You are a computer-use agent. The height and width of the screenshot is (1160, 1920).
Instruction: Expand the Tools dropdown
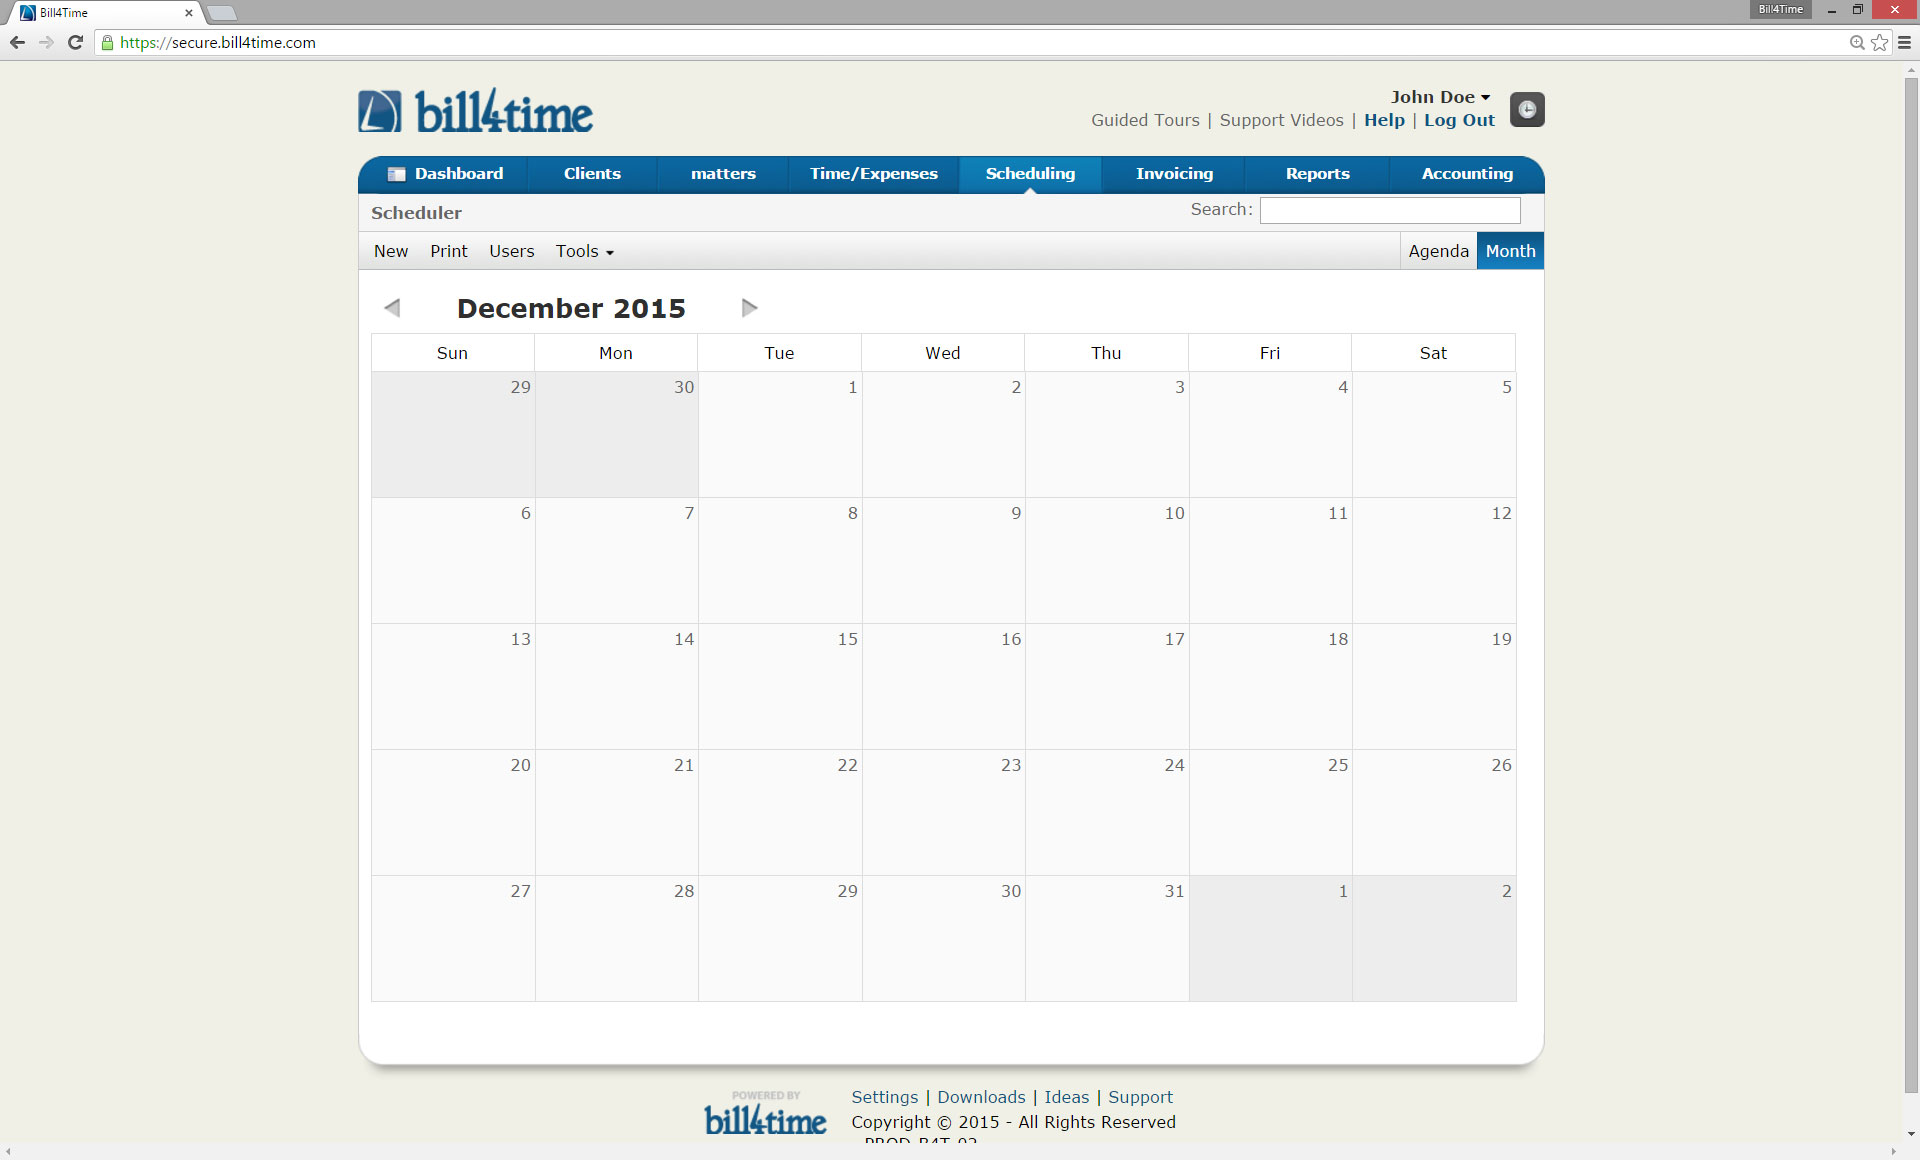(x=584, y=251)
